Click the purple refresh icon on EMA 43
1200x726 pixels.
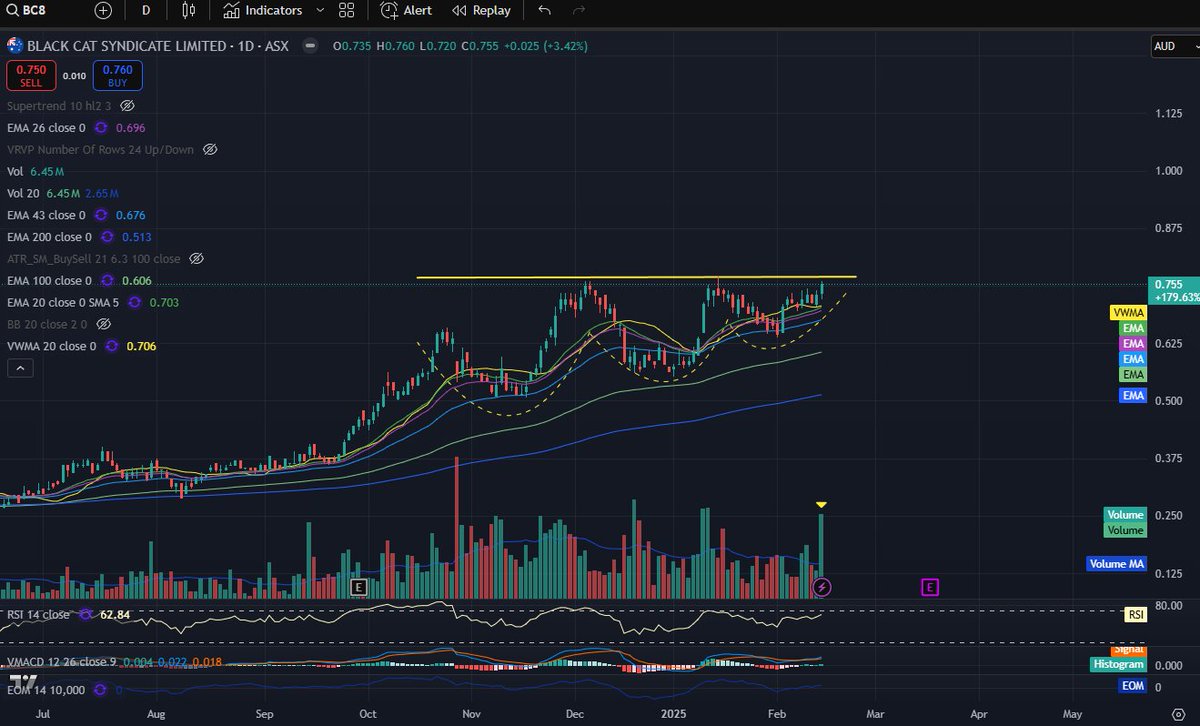tap(101, 215)
